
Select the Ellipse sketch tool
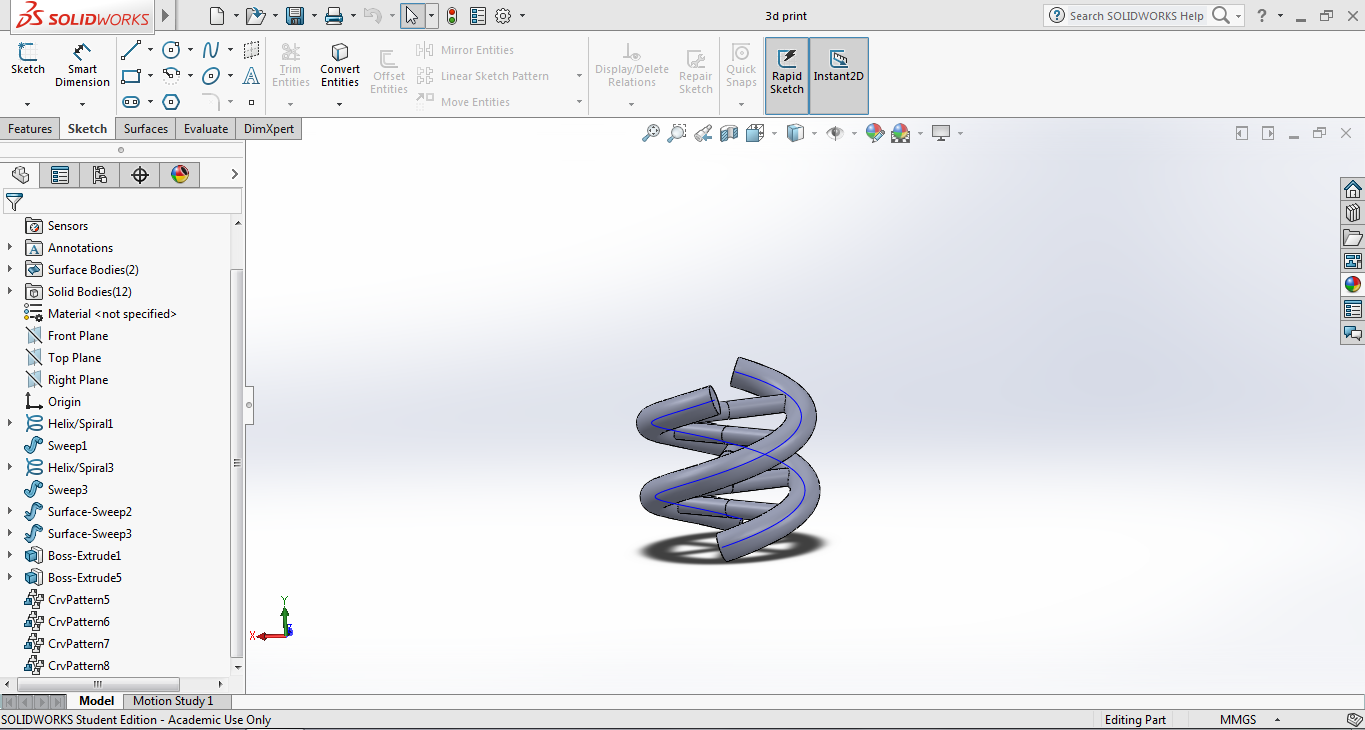[211, 76]
